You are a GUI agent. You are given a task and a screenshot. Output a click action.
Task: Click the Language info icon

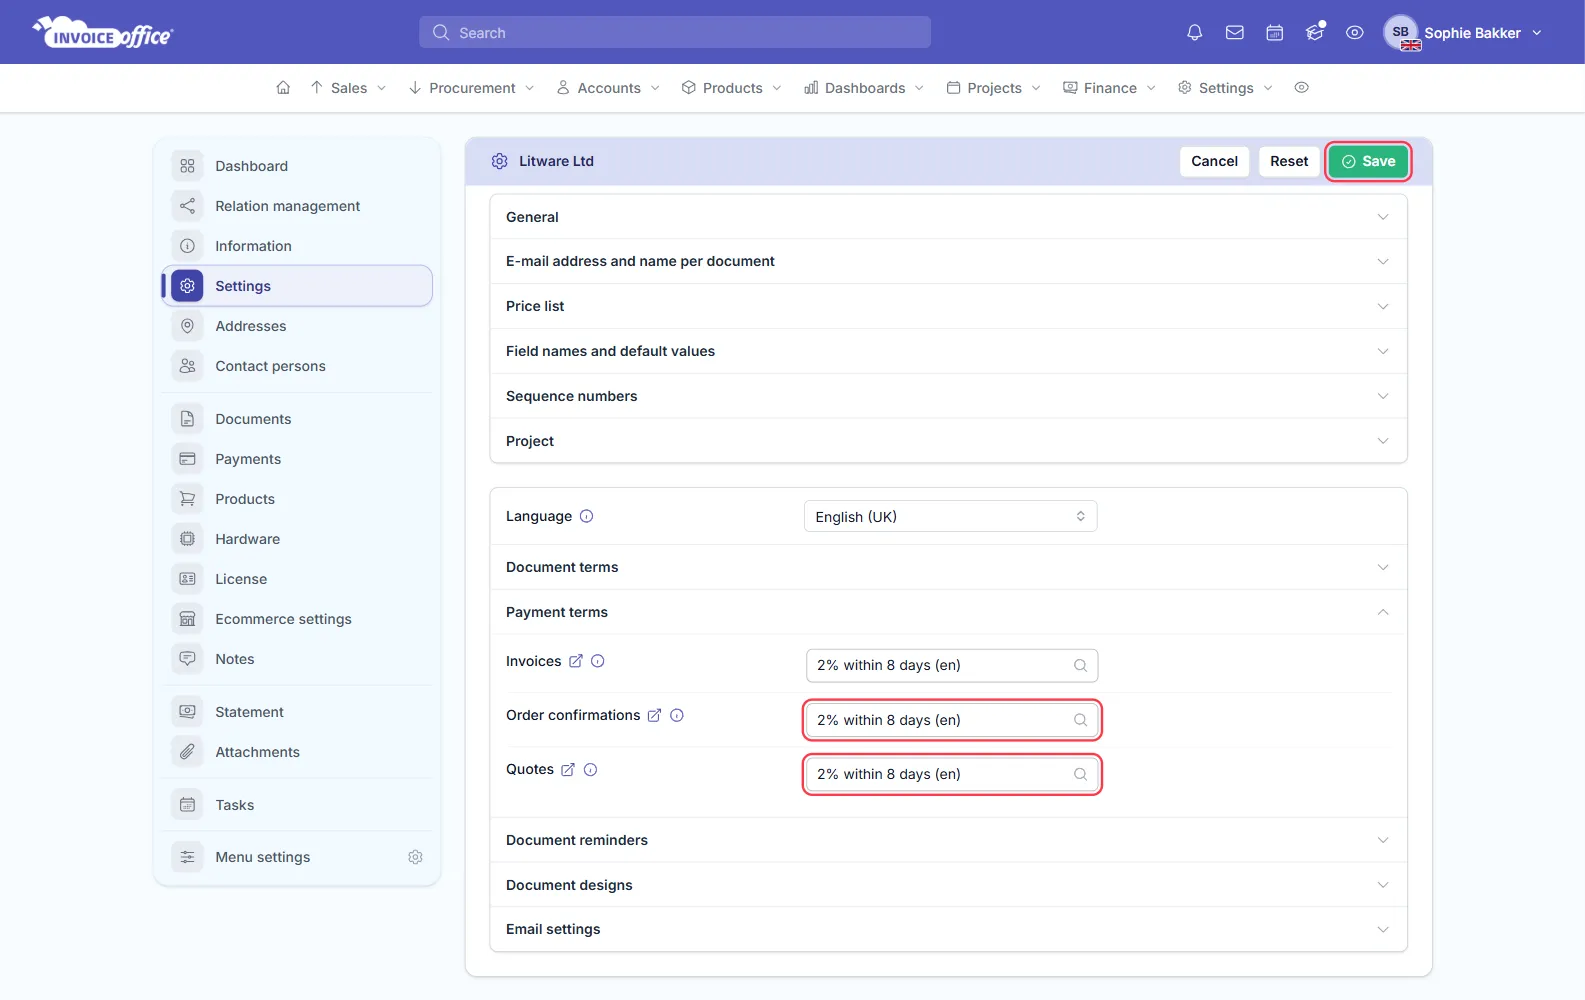point(587,516)
